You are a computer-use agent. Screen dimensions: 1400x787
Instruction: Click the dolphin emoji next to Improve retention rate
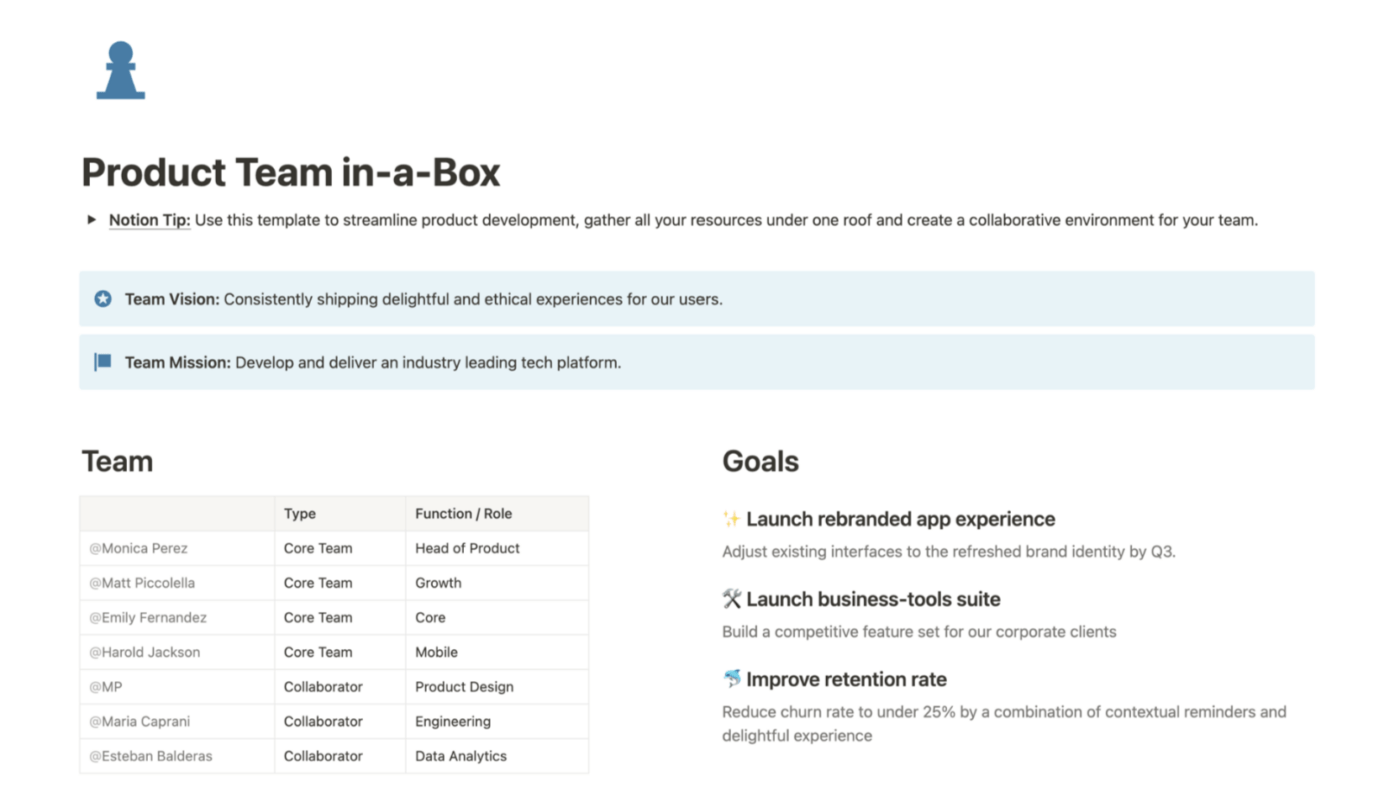pos(731,679)
